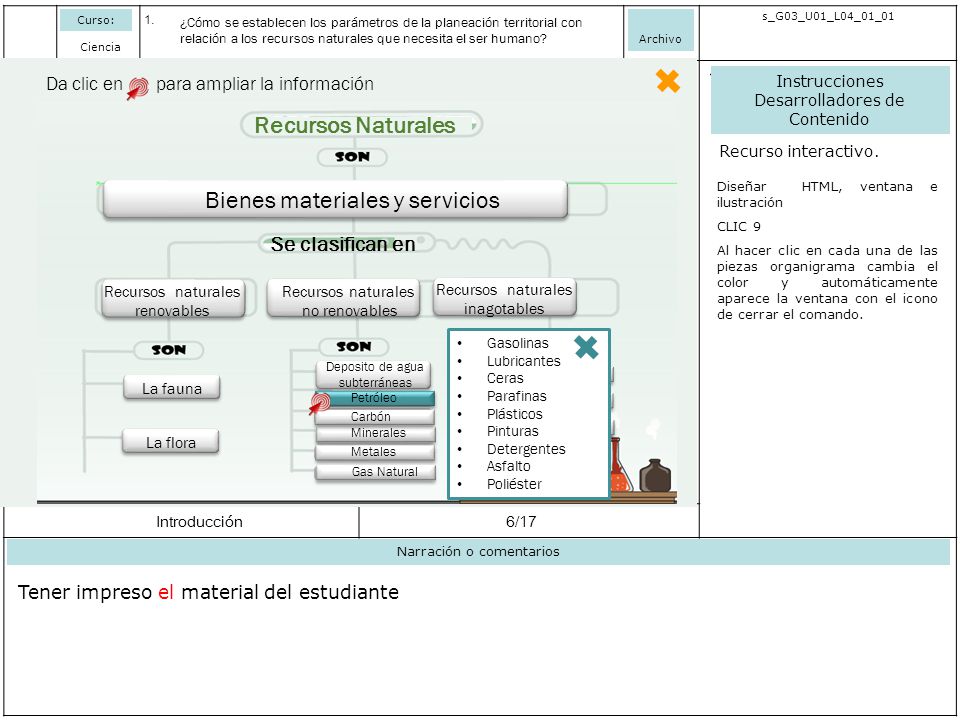The image size is (960, 720).
Task: Click the CLIC 9 text
Action: pos(738,227)
